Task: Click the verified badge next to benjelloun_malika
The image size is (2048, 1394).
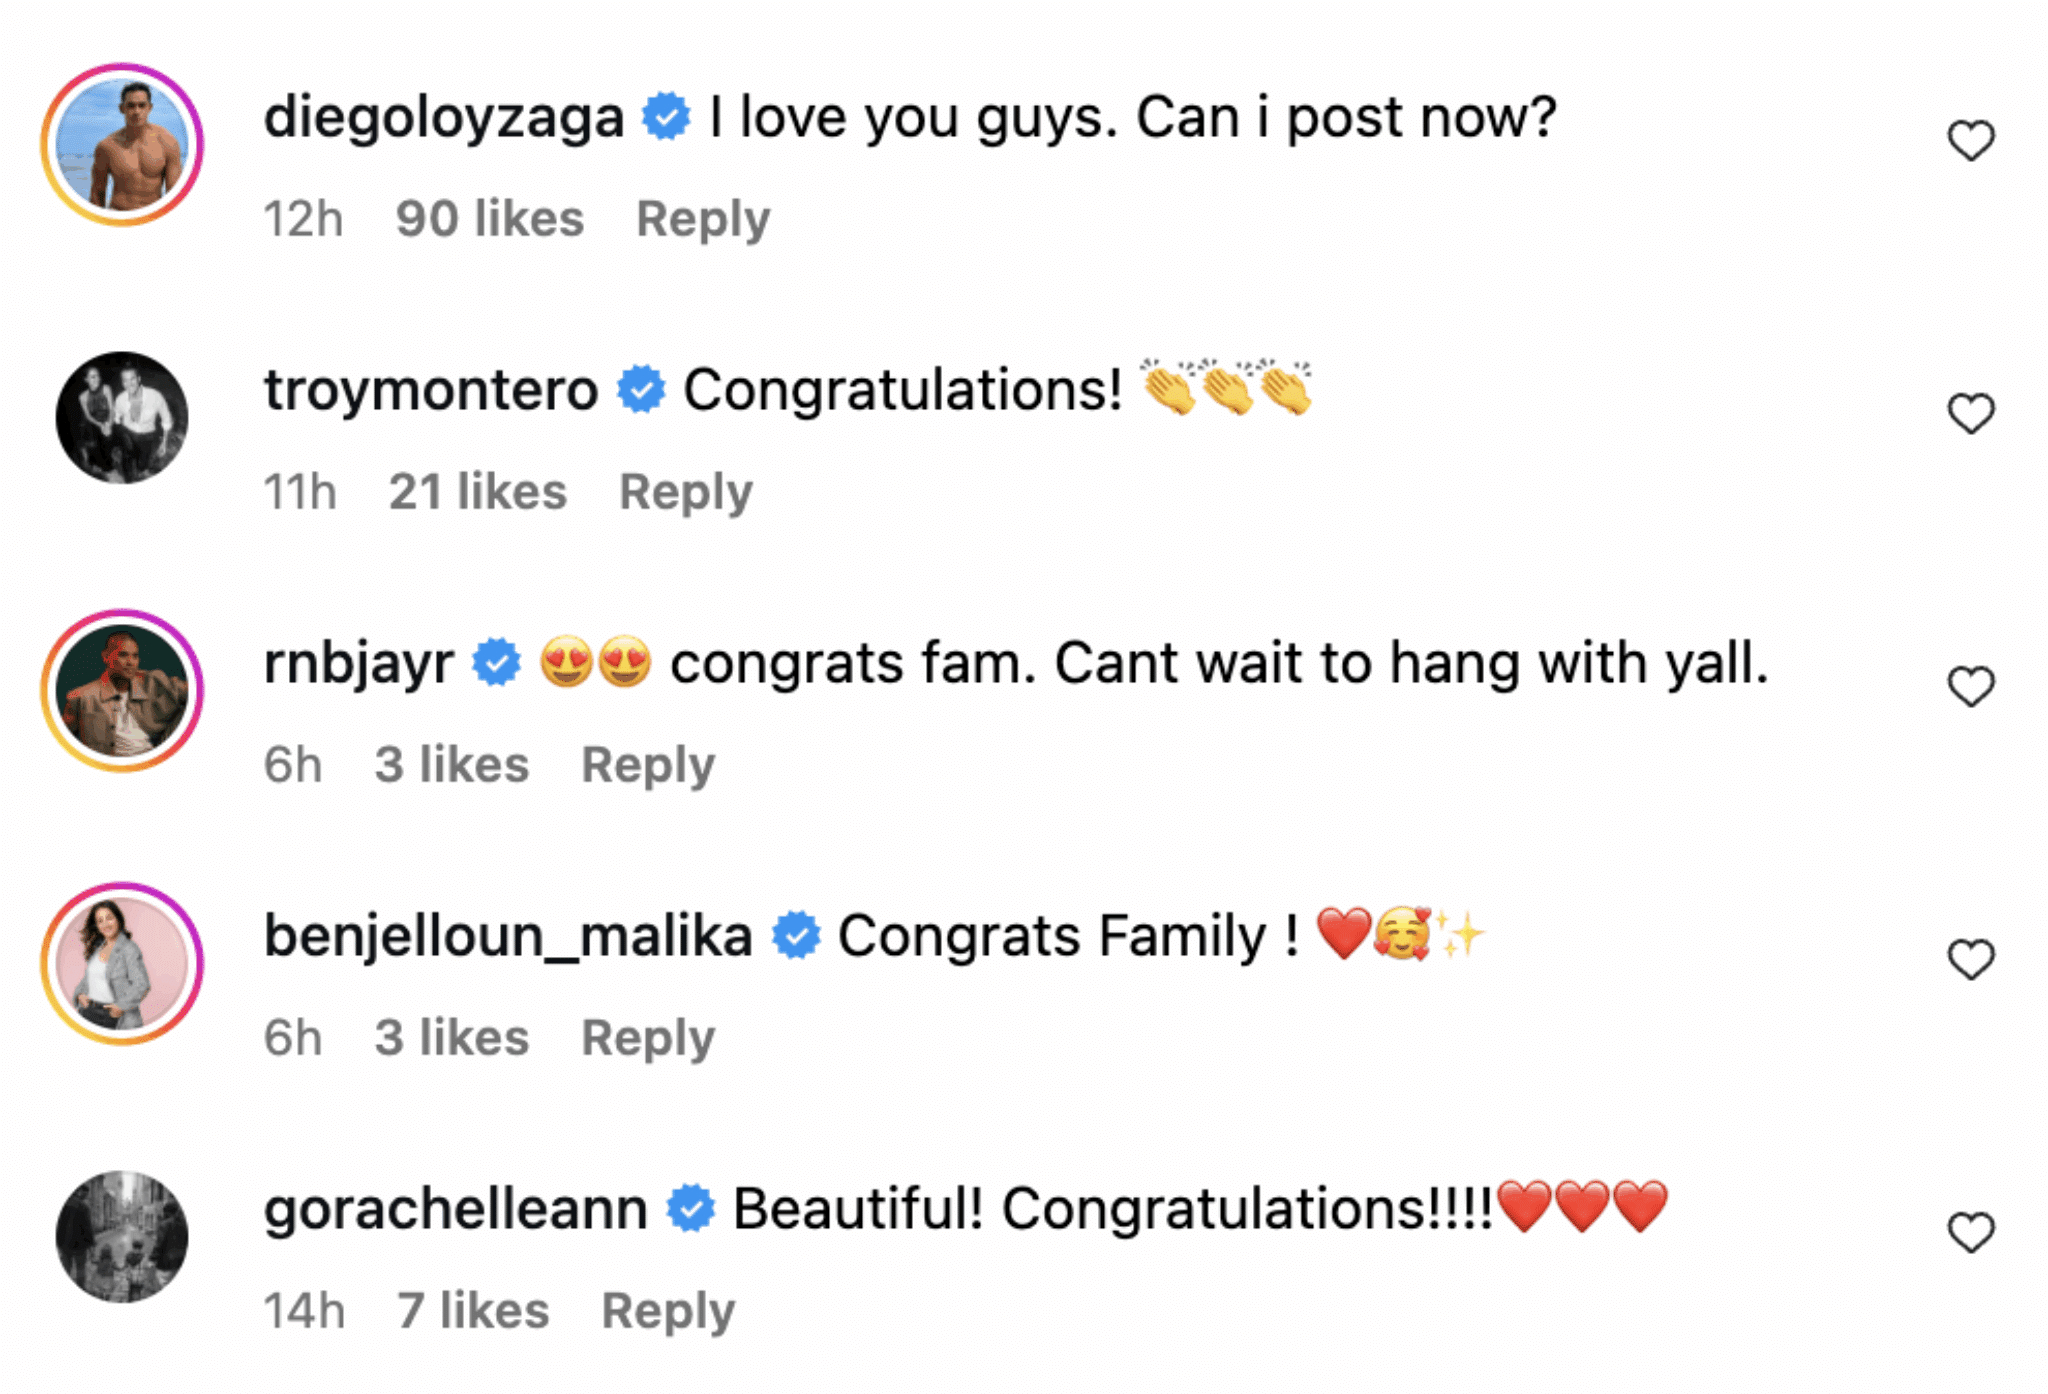Action: [x=794, y=935]
